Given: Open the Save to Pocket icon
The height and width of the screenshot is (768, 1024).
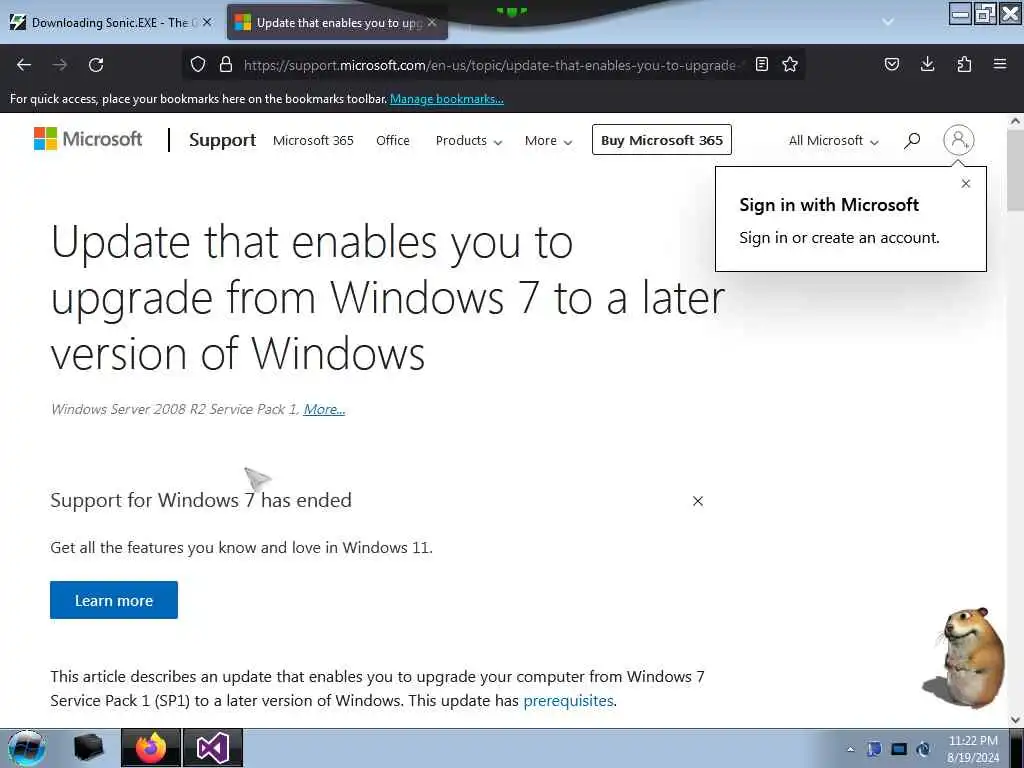Looking at the screenshot, I should click(x=891, y=64).
